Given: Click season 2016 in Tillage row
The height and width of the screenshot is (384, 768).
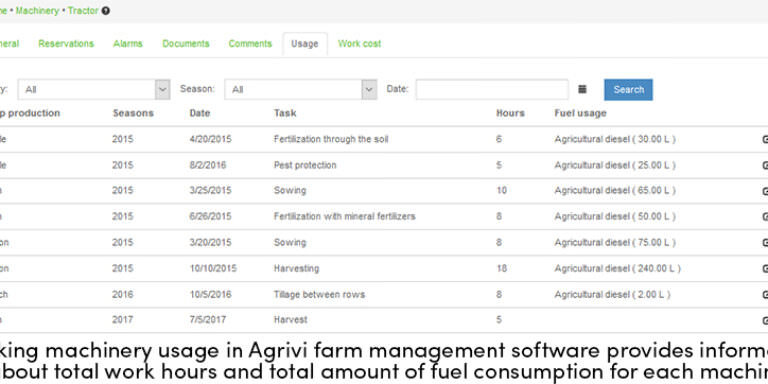Looking at the screenshot, I should pos(122,294).
